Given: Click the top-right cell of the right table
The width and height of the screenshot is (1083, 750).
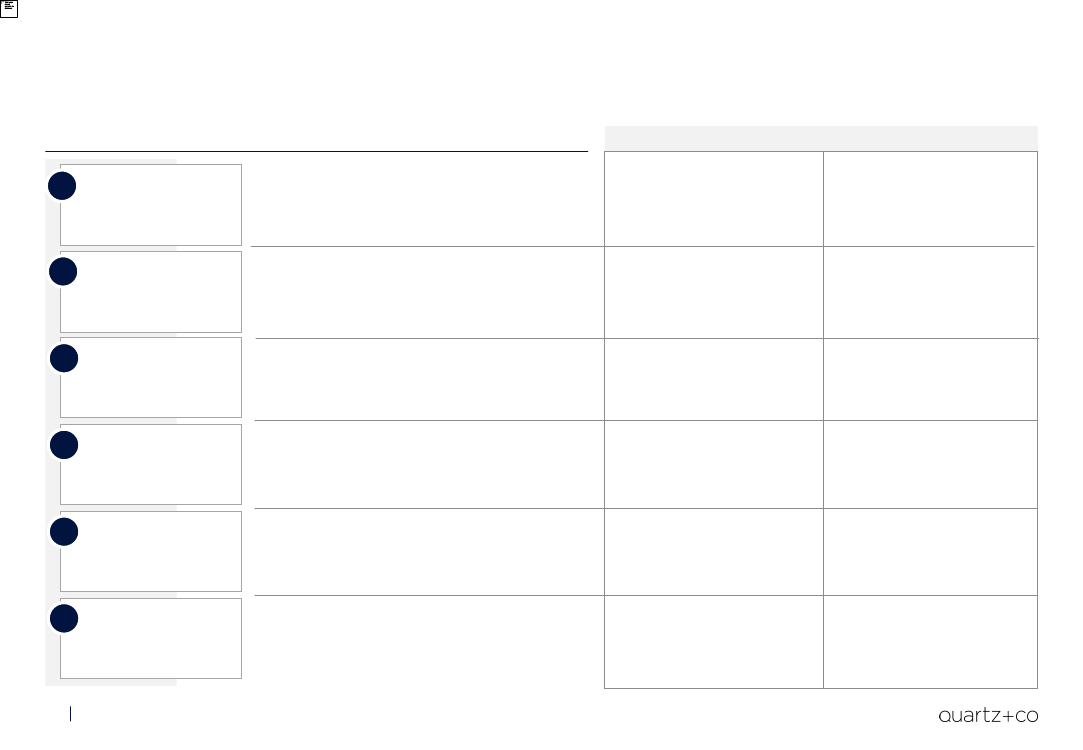Looking at the screenshot, I should point(930,199).
